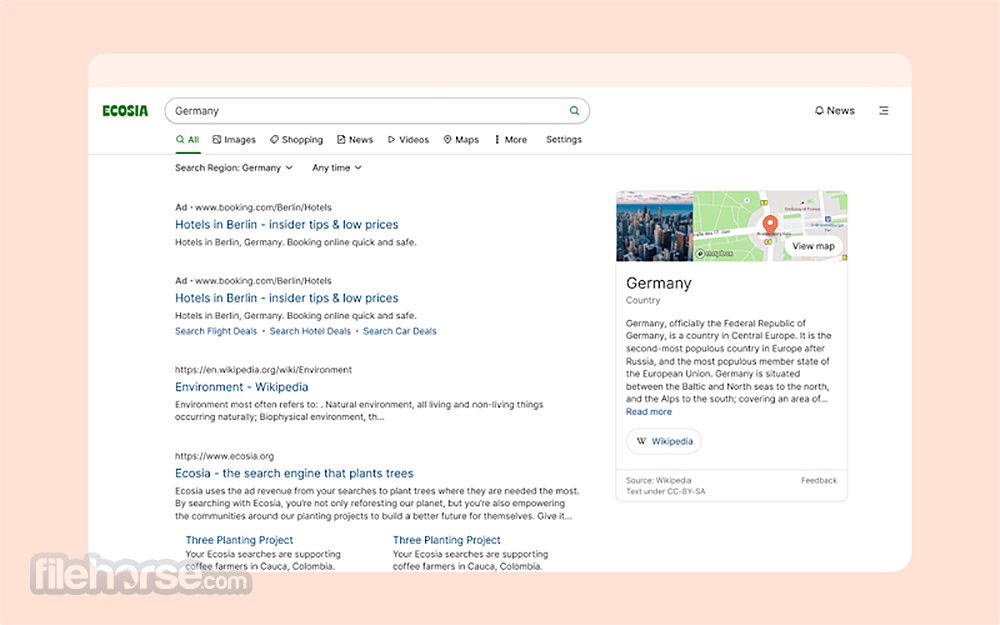Image resolution: width=1000 pixels, height=625 pixels.
Task: Open the Maps tab
Action: pos(461,140)
